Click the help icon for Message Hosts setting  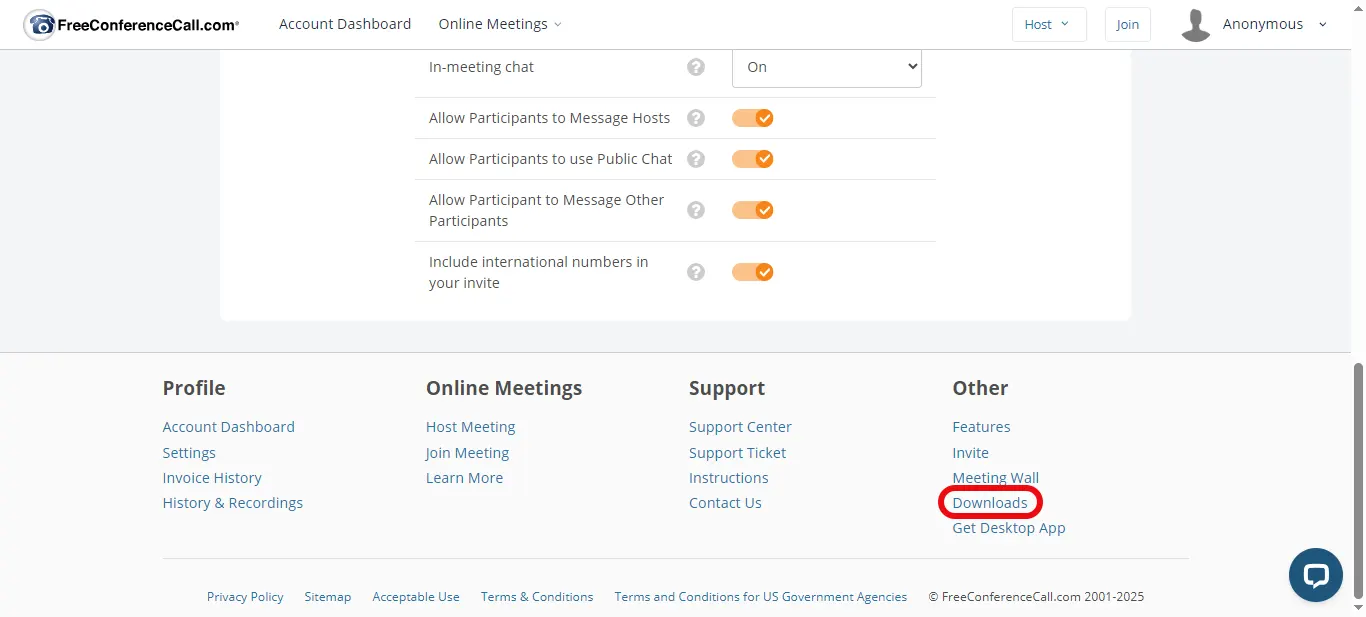point(696,118)
